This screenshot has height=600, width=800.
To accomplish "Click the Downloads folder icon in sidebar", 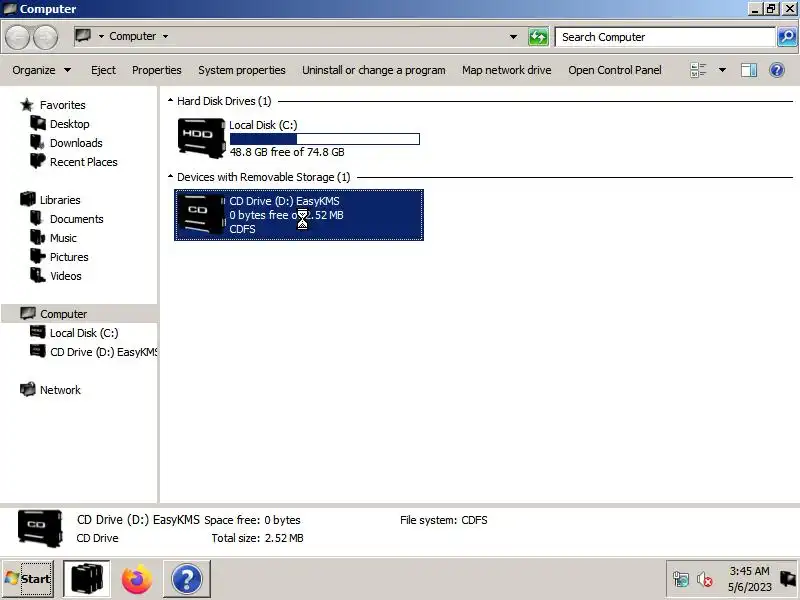I will click(38, 142).
